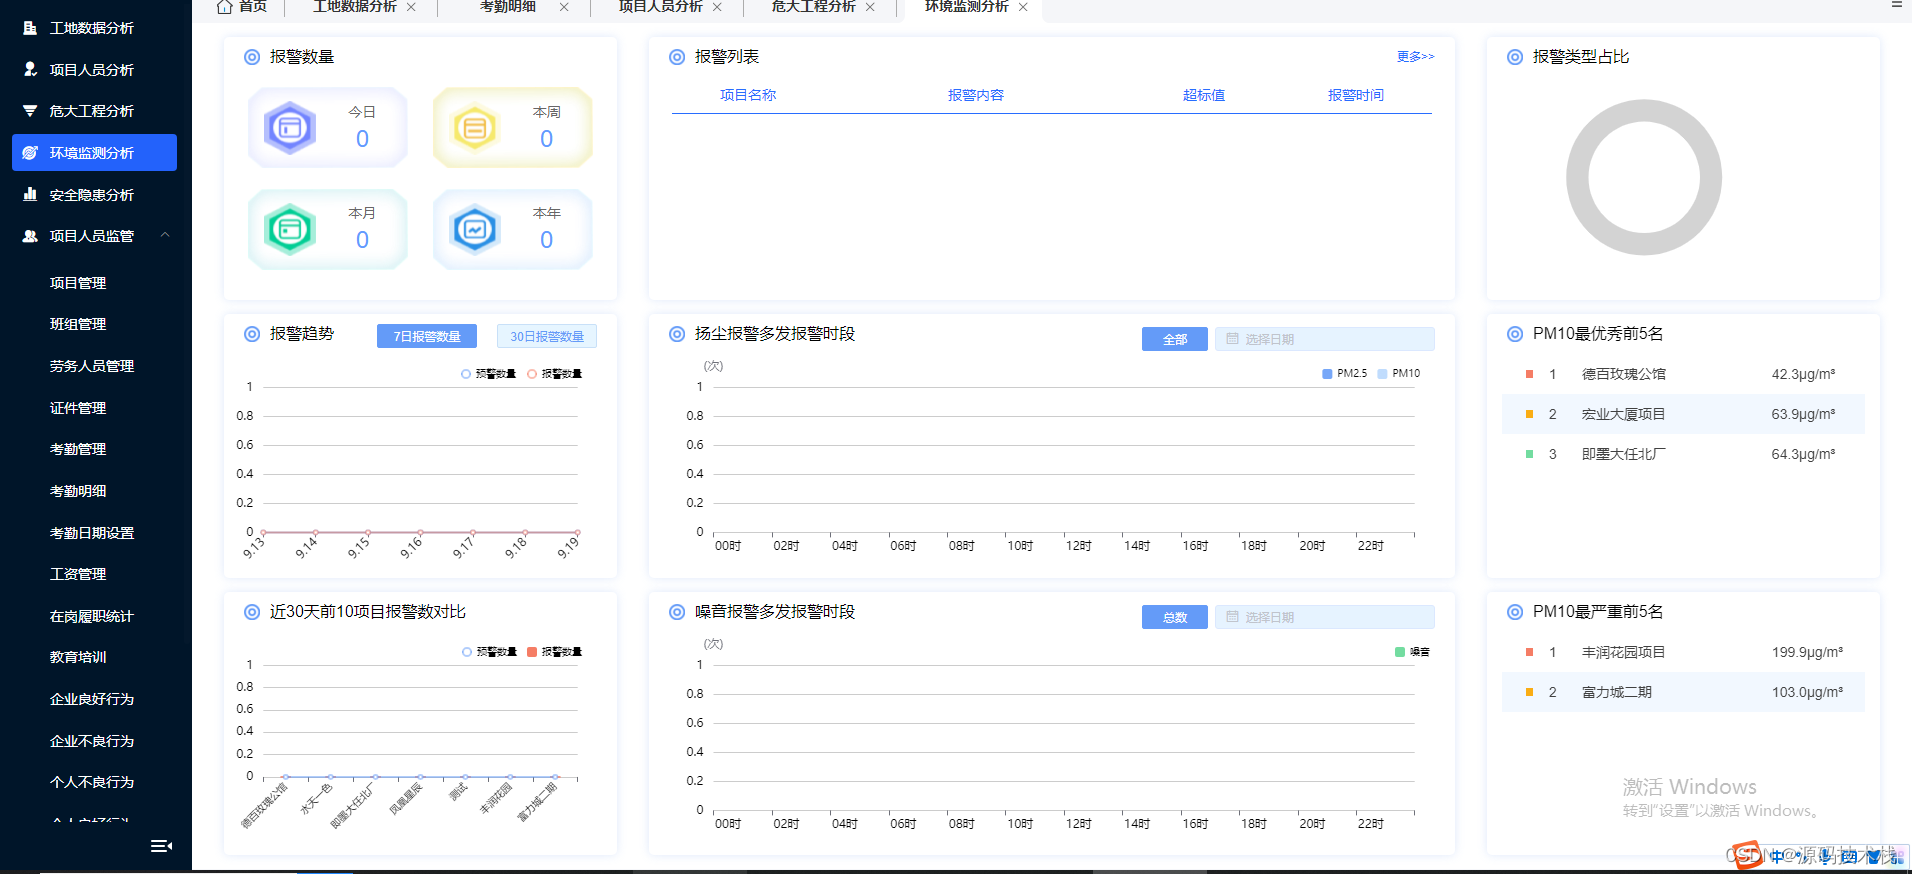The image size is (1912, 874).
Task: Open 企业不良行为 in the sidebar
Action: (x=92, y=741)
